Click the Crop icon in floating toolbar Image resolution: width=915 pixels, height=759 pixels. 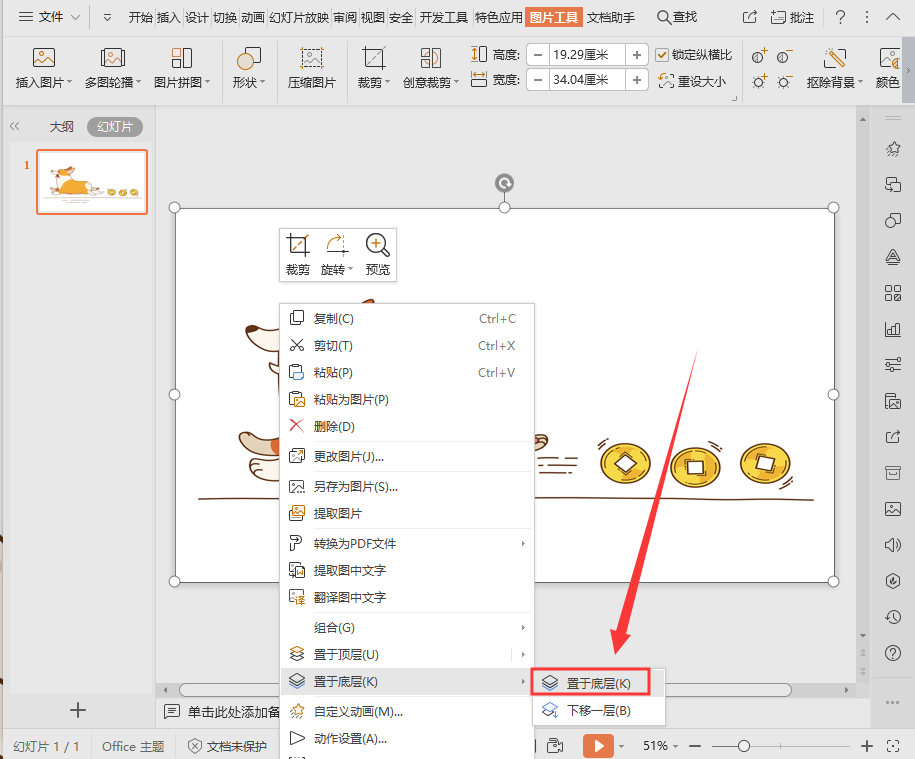[297, 245]
